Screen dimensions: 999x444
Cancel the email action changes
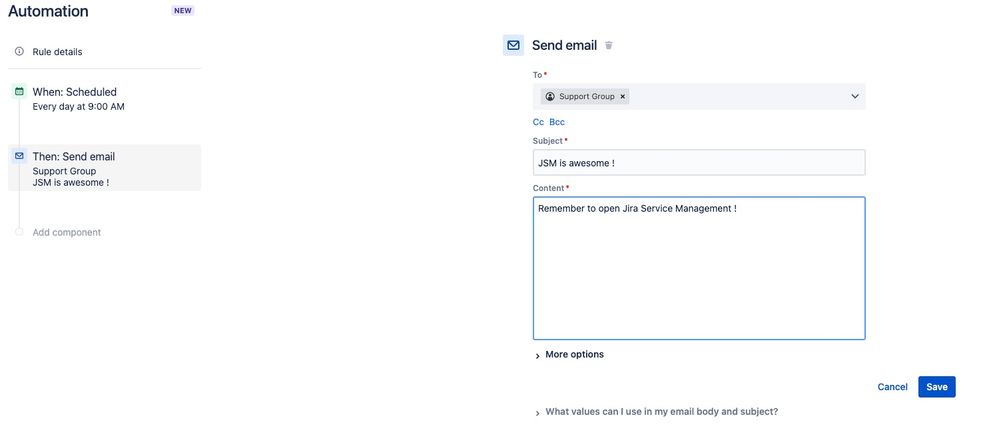892,387
